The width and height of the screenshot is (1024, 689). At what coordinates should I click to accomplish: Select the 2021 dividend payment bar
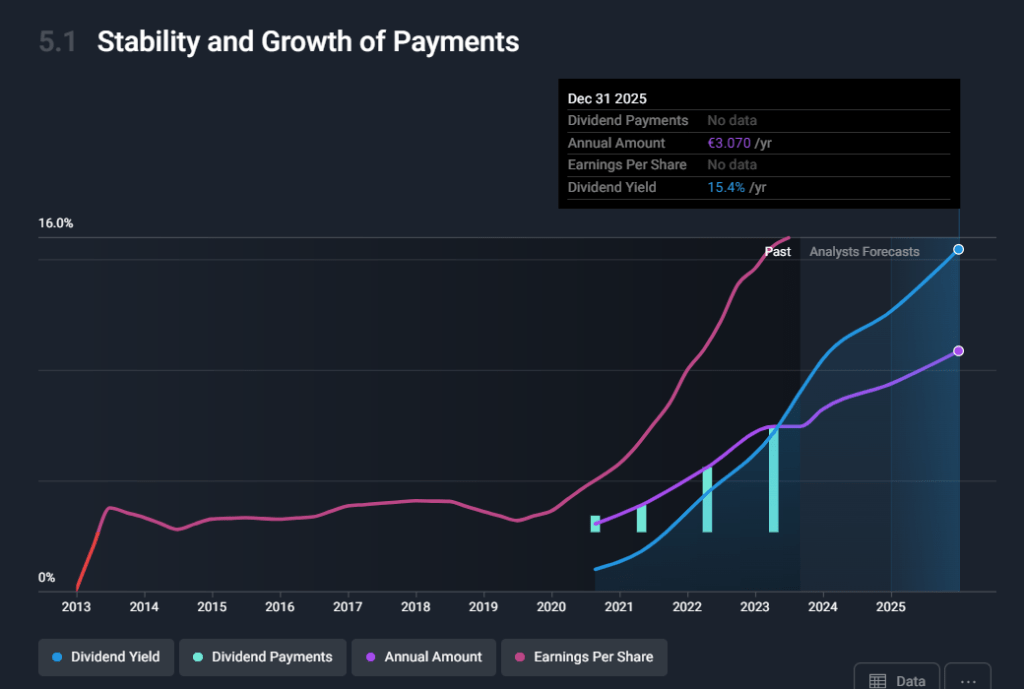pyautogui.click(x=641, y=518)
